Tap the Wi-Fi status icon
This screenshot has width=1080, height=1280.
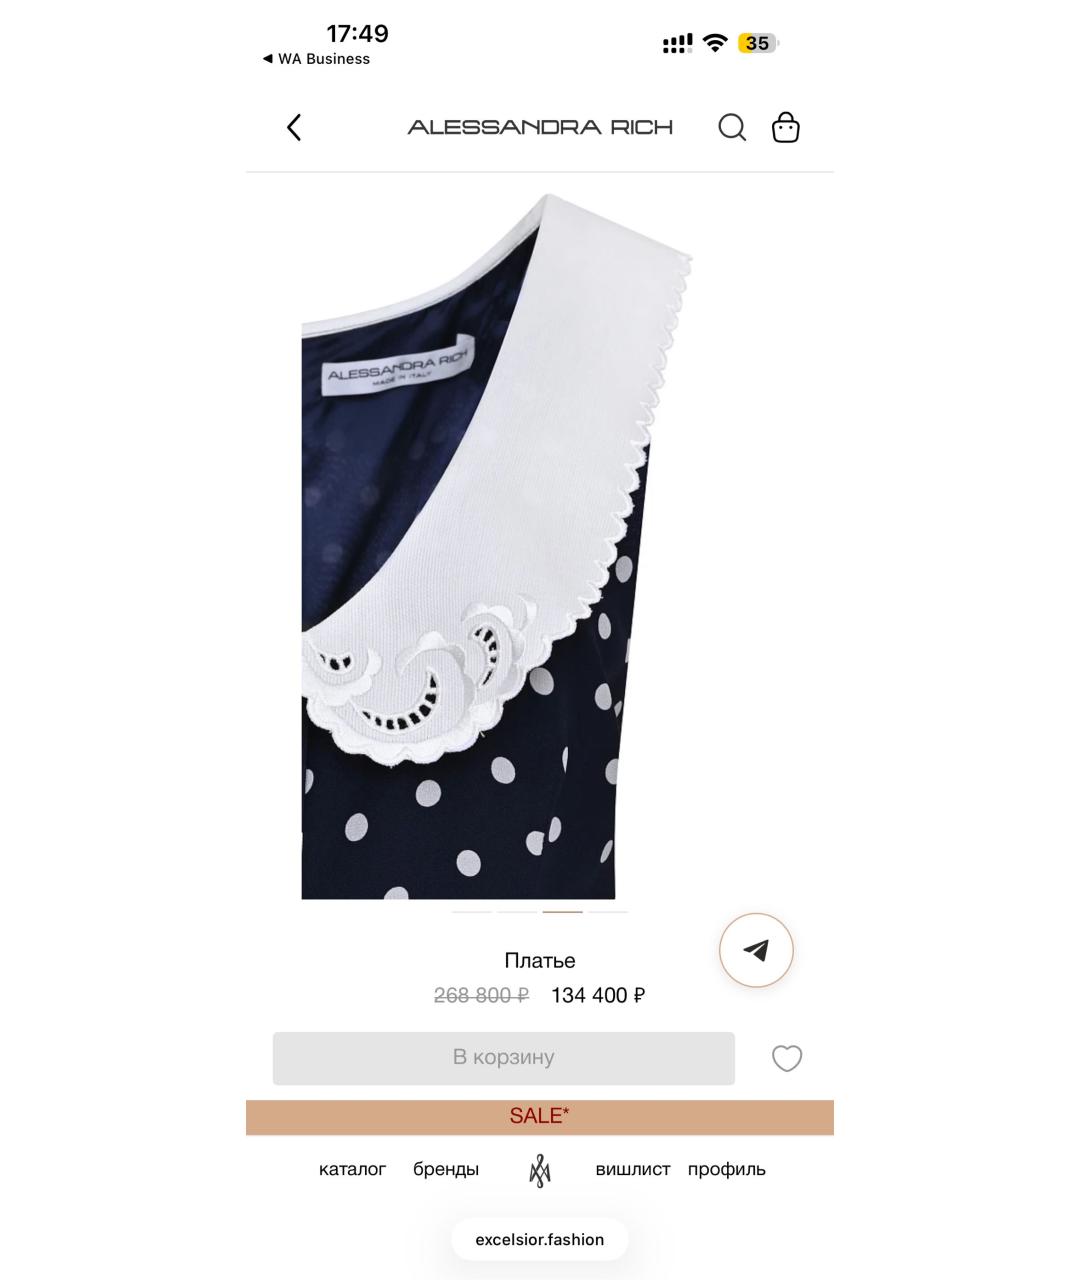[714, 43]
